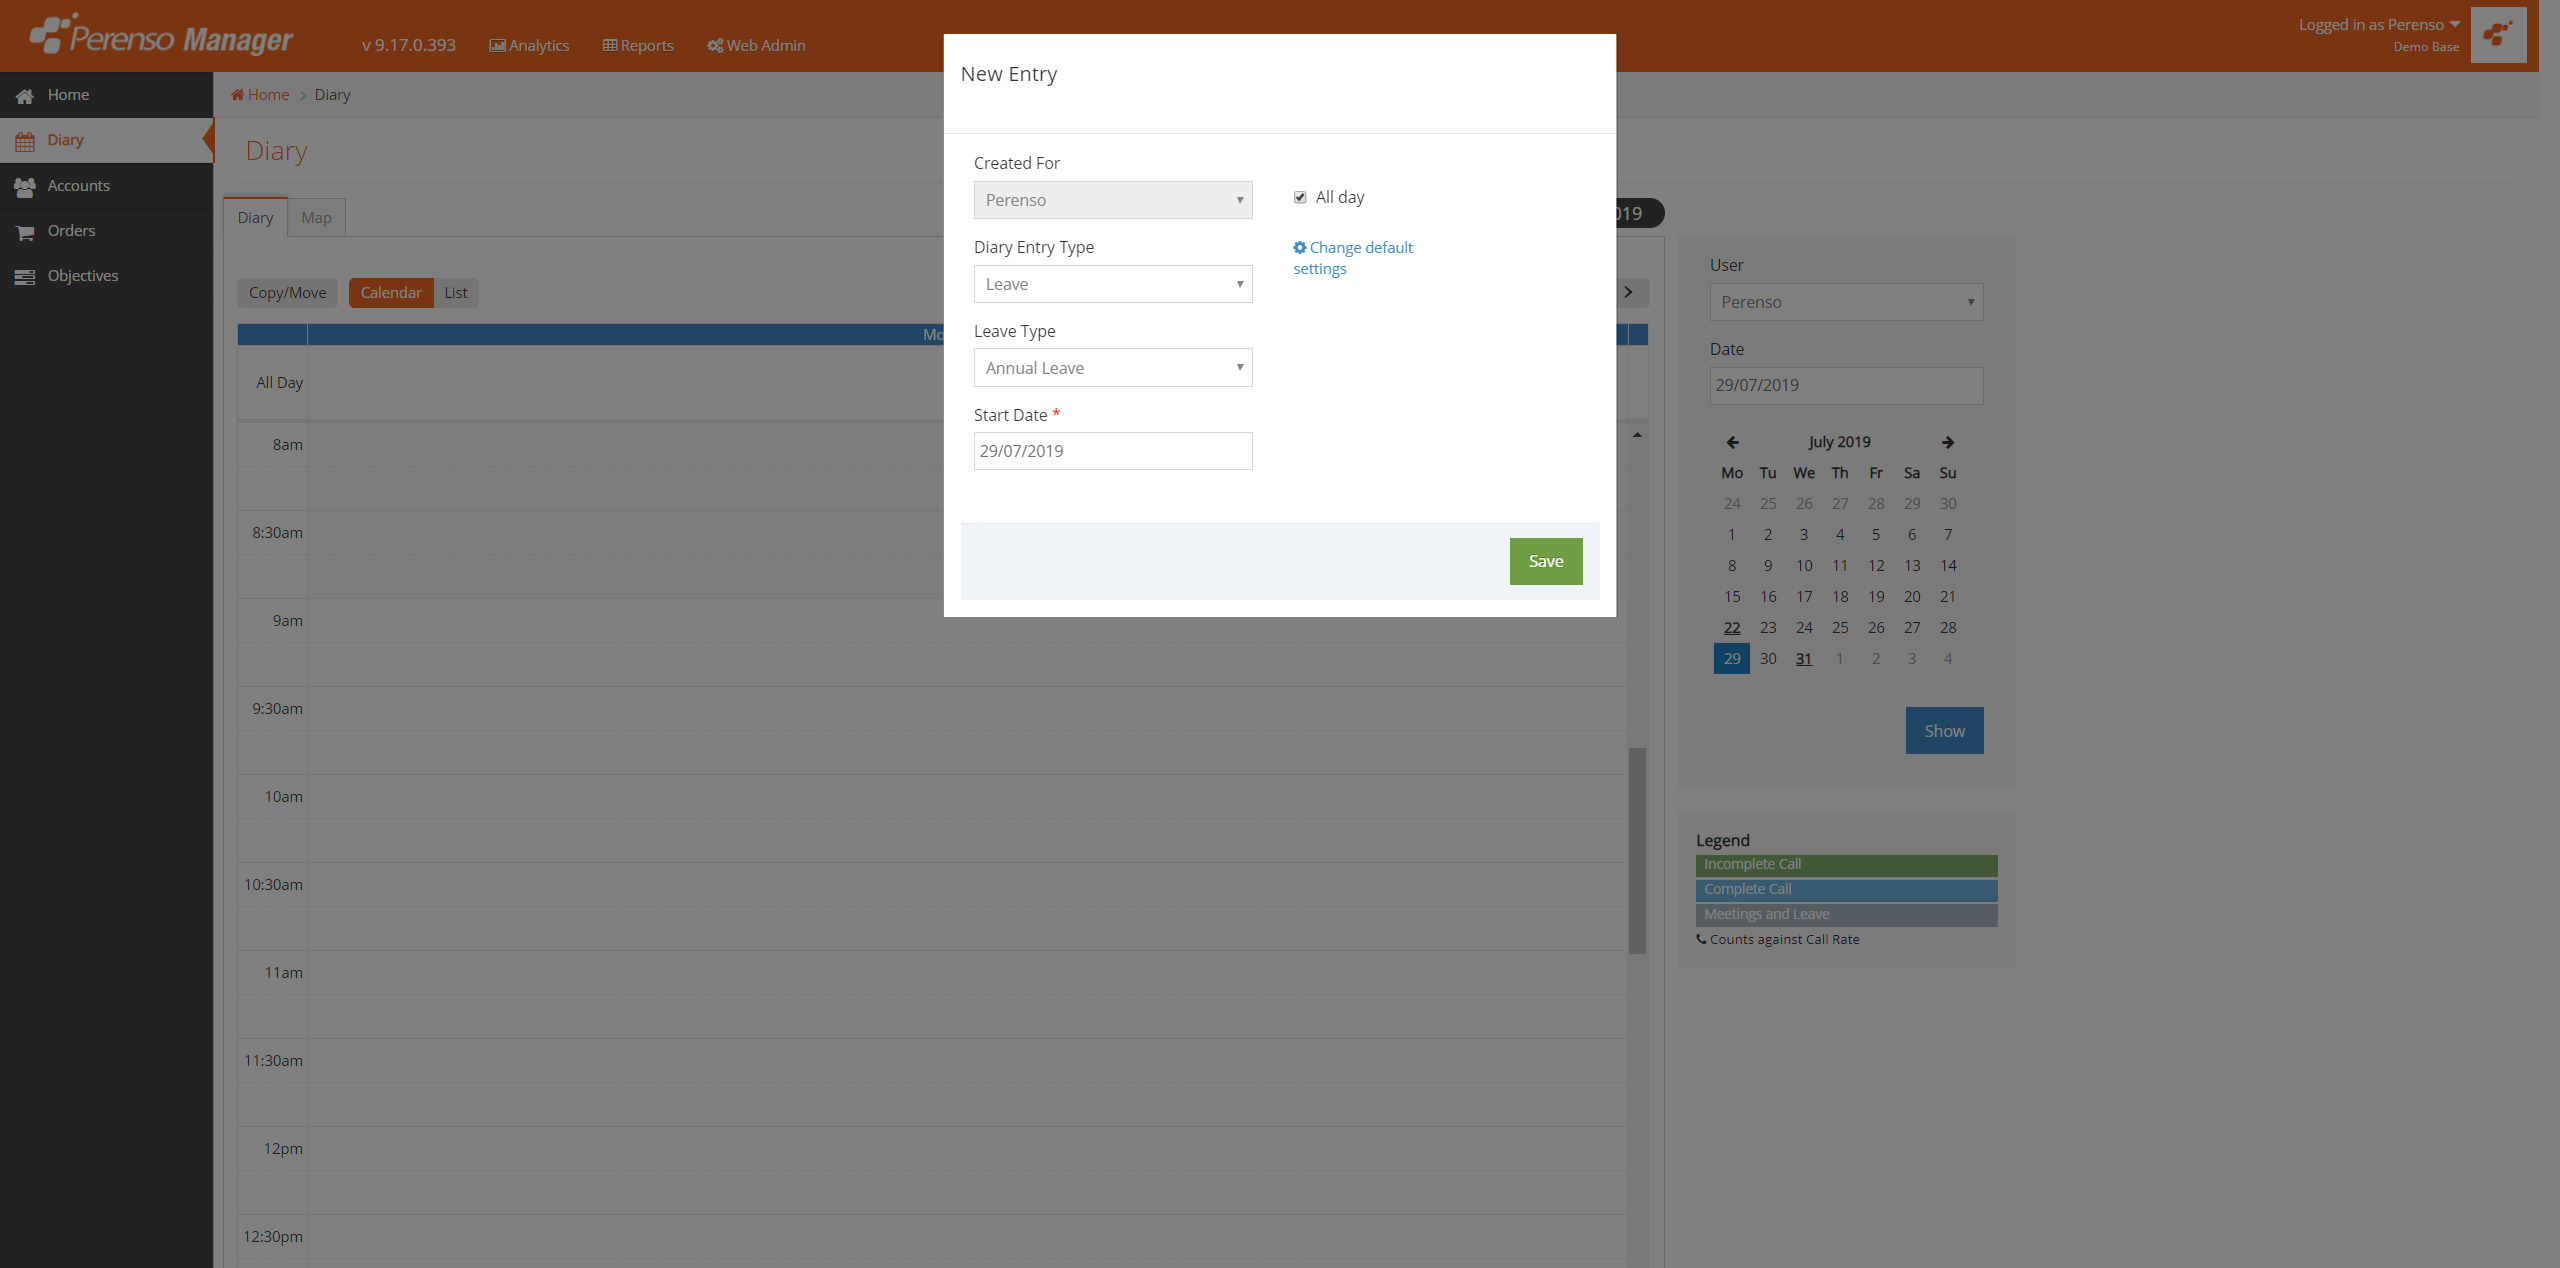Click the Orders shopping cart icon

25,232
